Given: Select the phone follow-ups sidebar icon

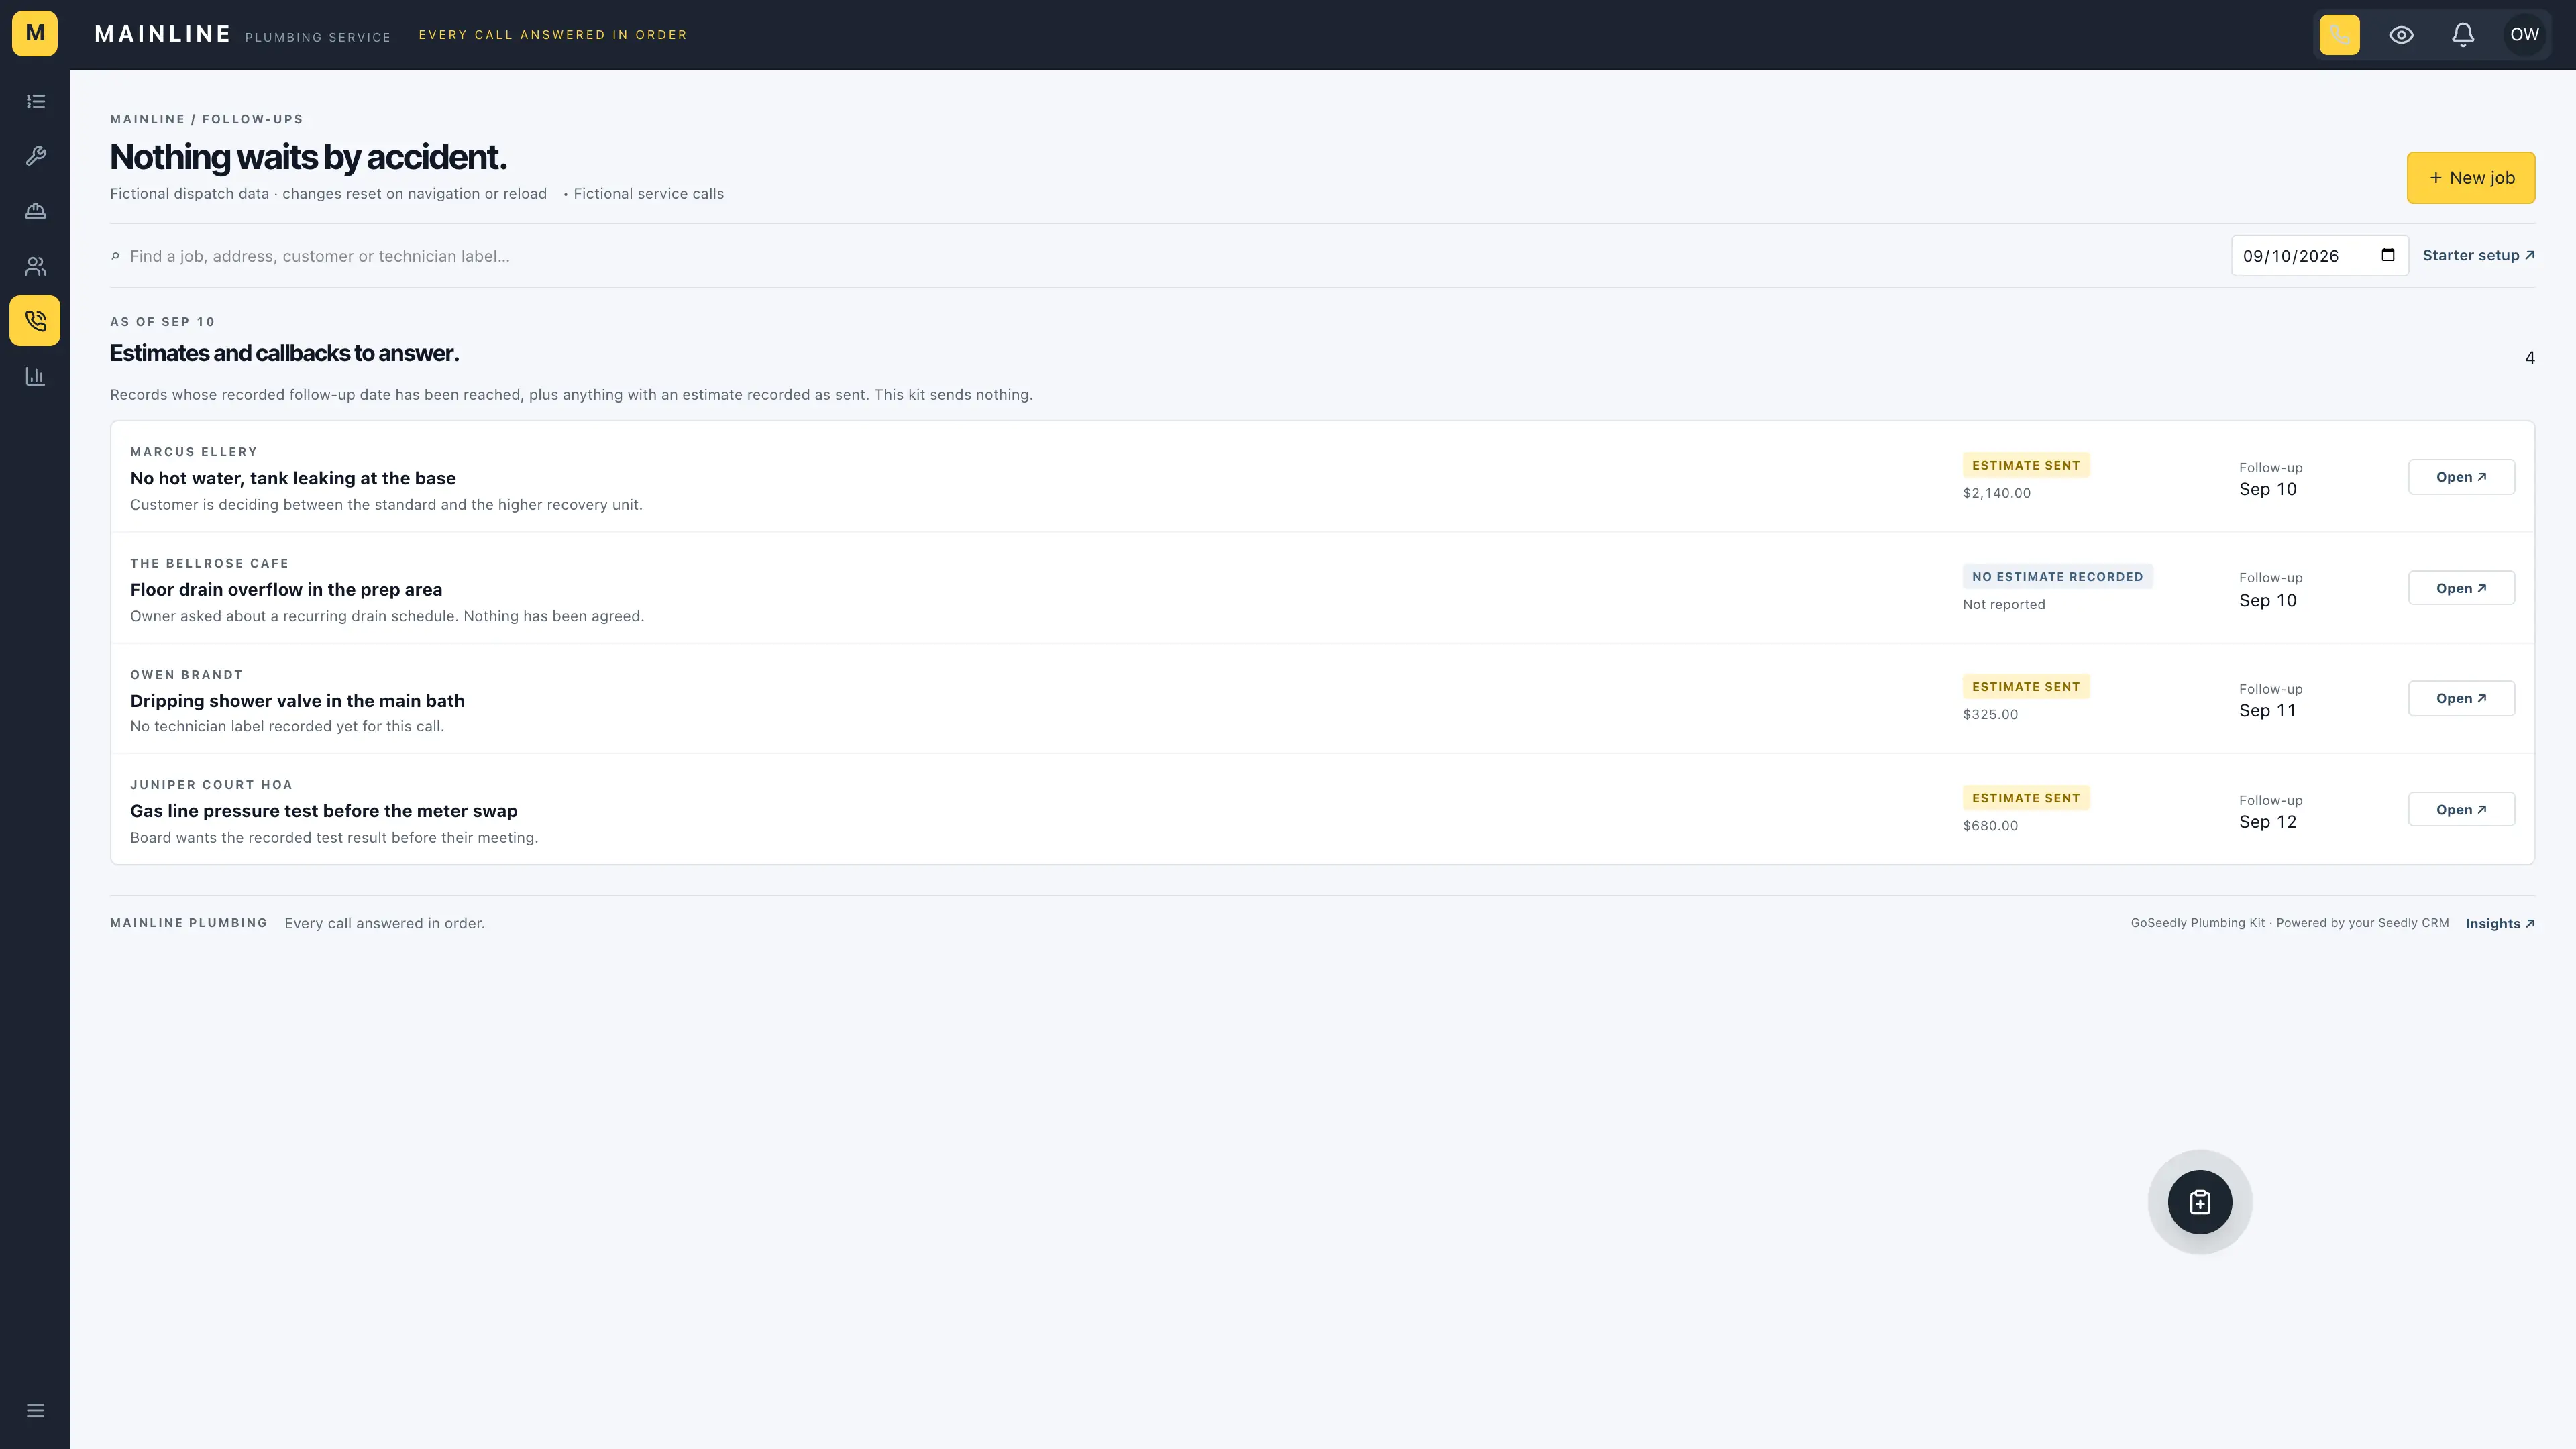Looking at the screenshot, I should point(35,321).
